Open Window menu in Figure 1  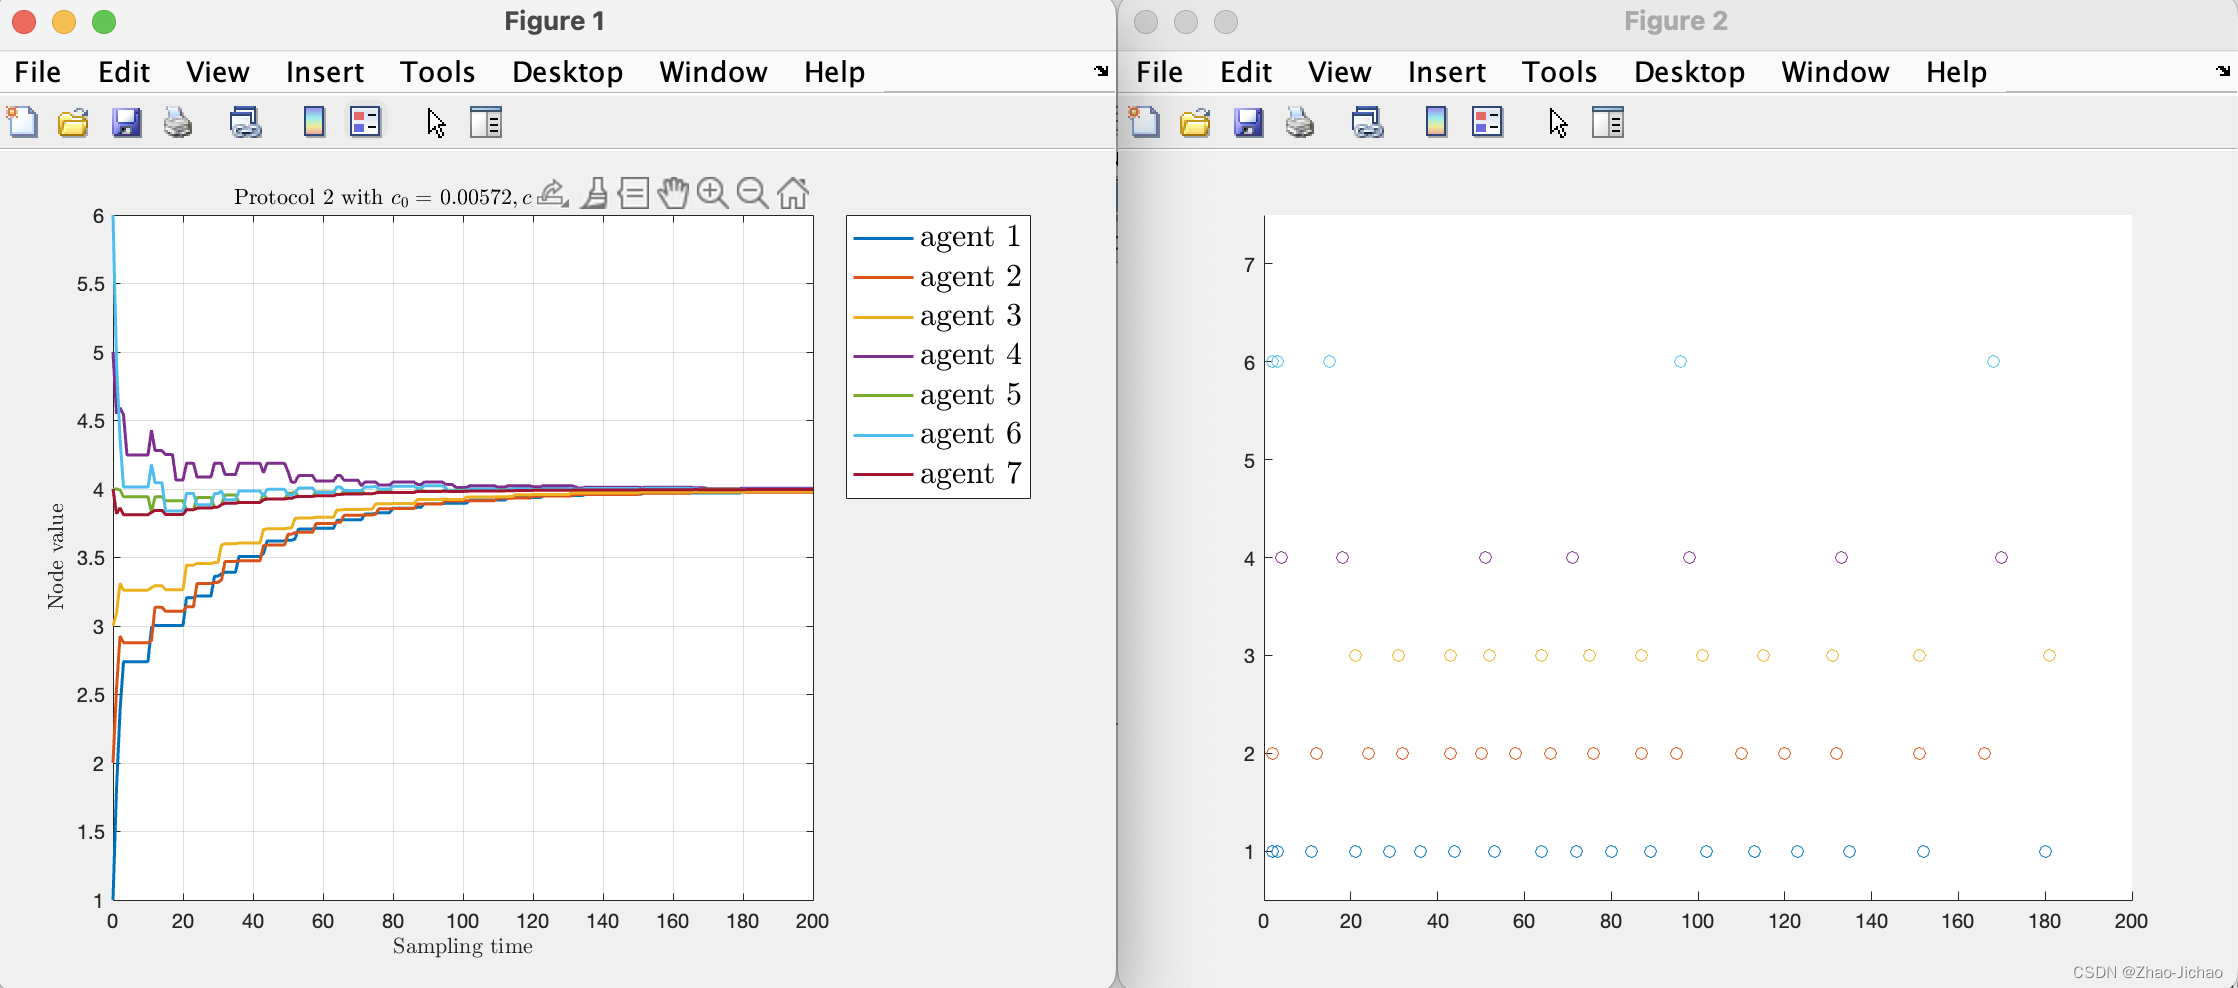(x=713, y=72)
